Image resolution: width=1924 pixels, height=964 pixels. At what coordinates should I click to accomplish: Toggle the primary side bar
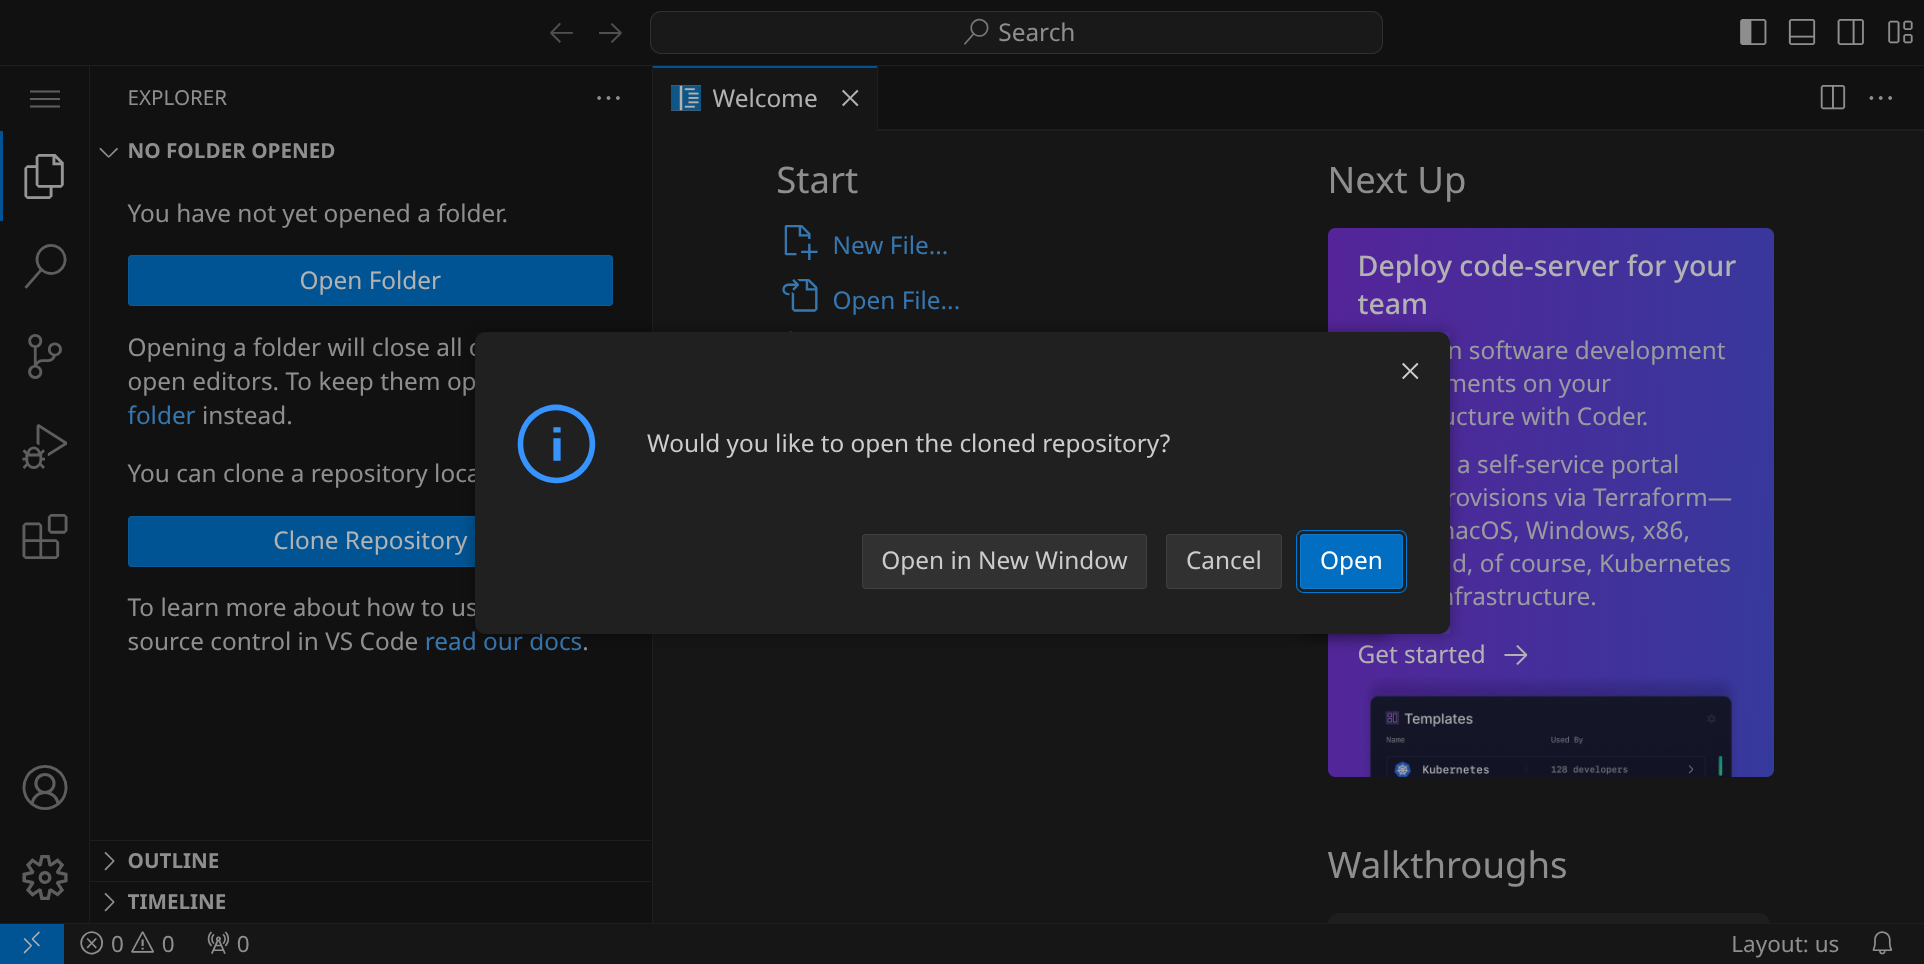pos(1753,32)
